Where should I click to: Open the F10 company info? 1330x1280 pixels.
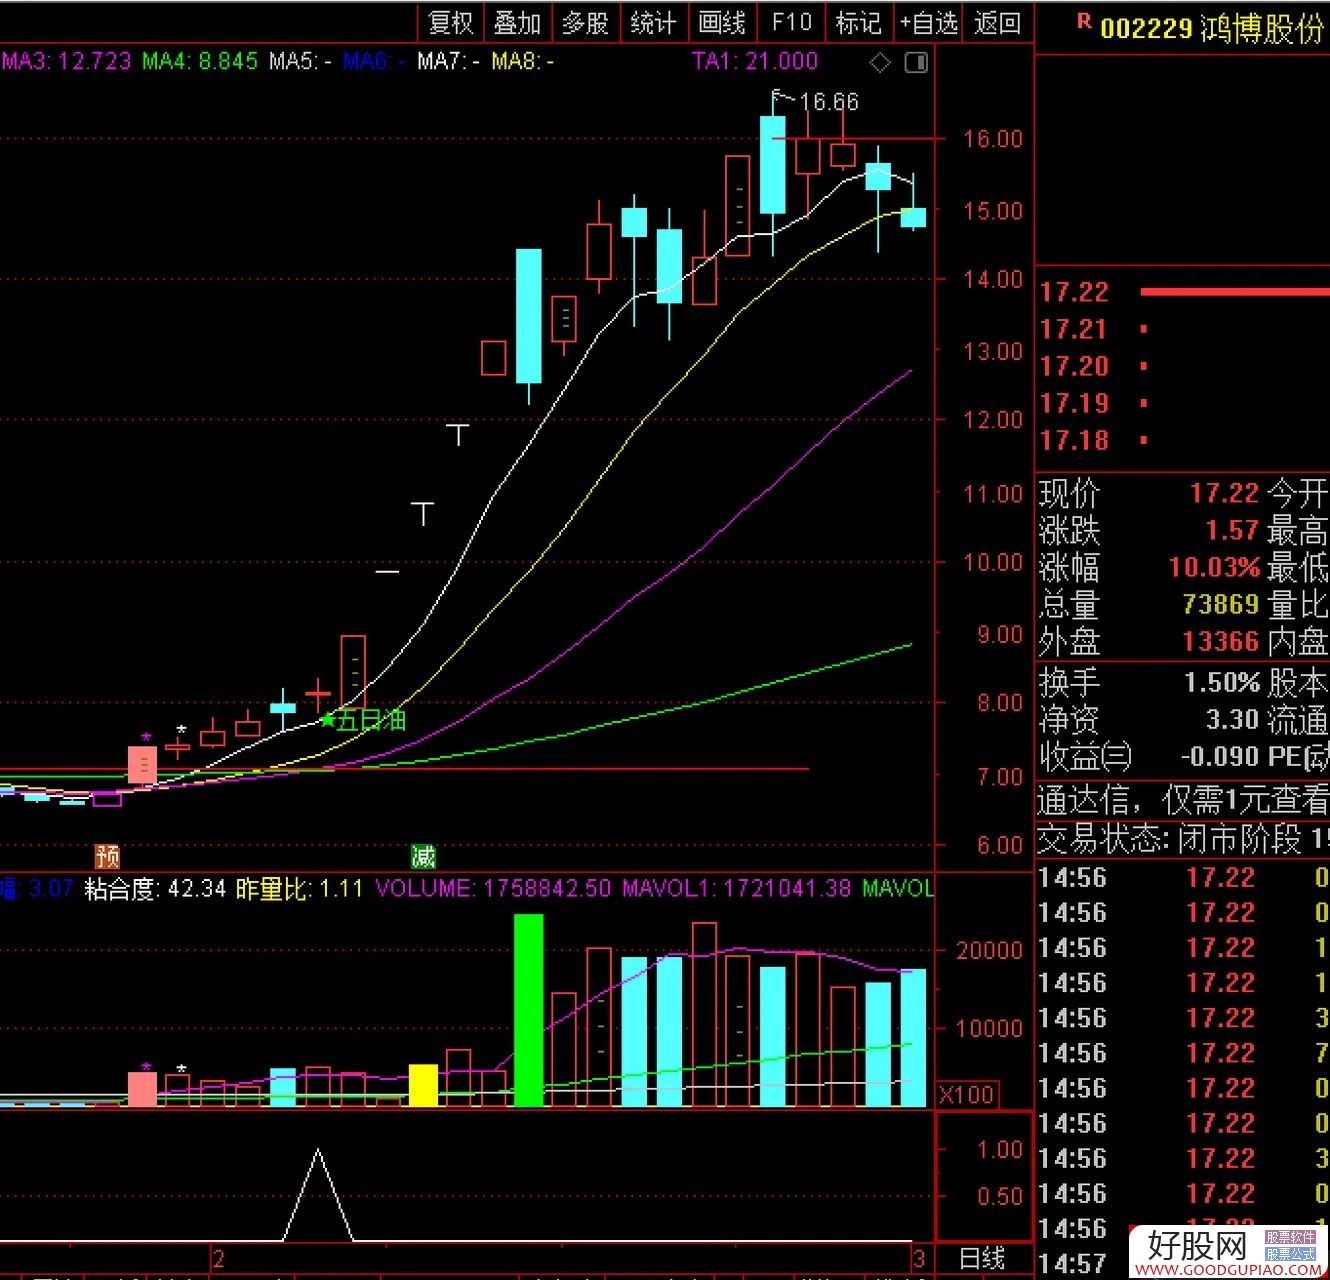[791, 22]
